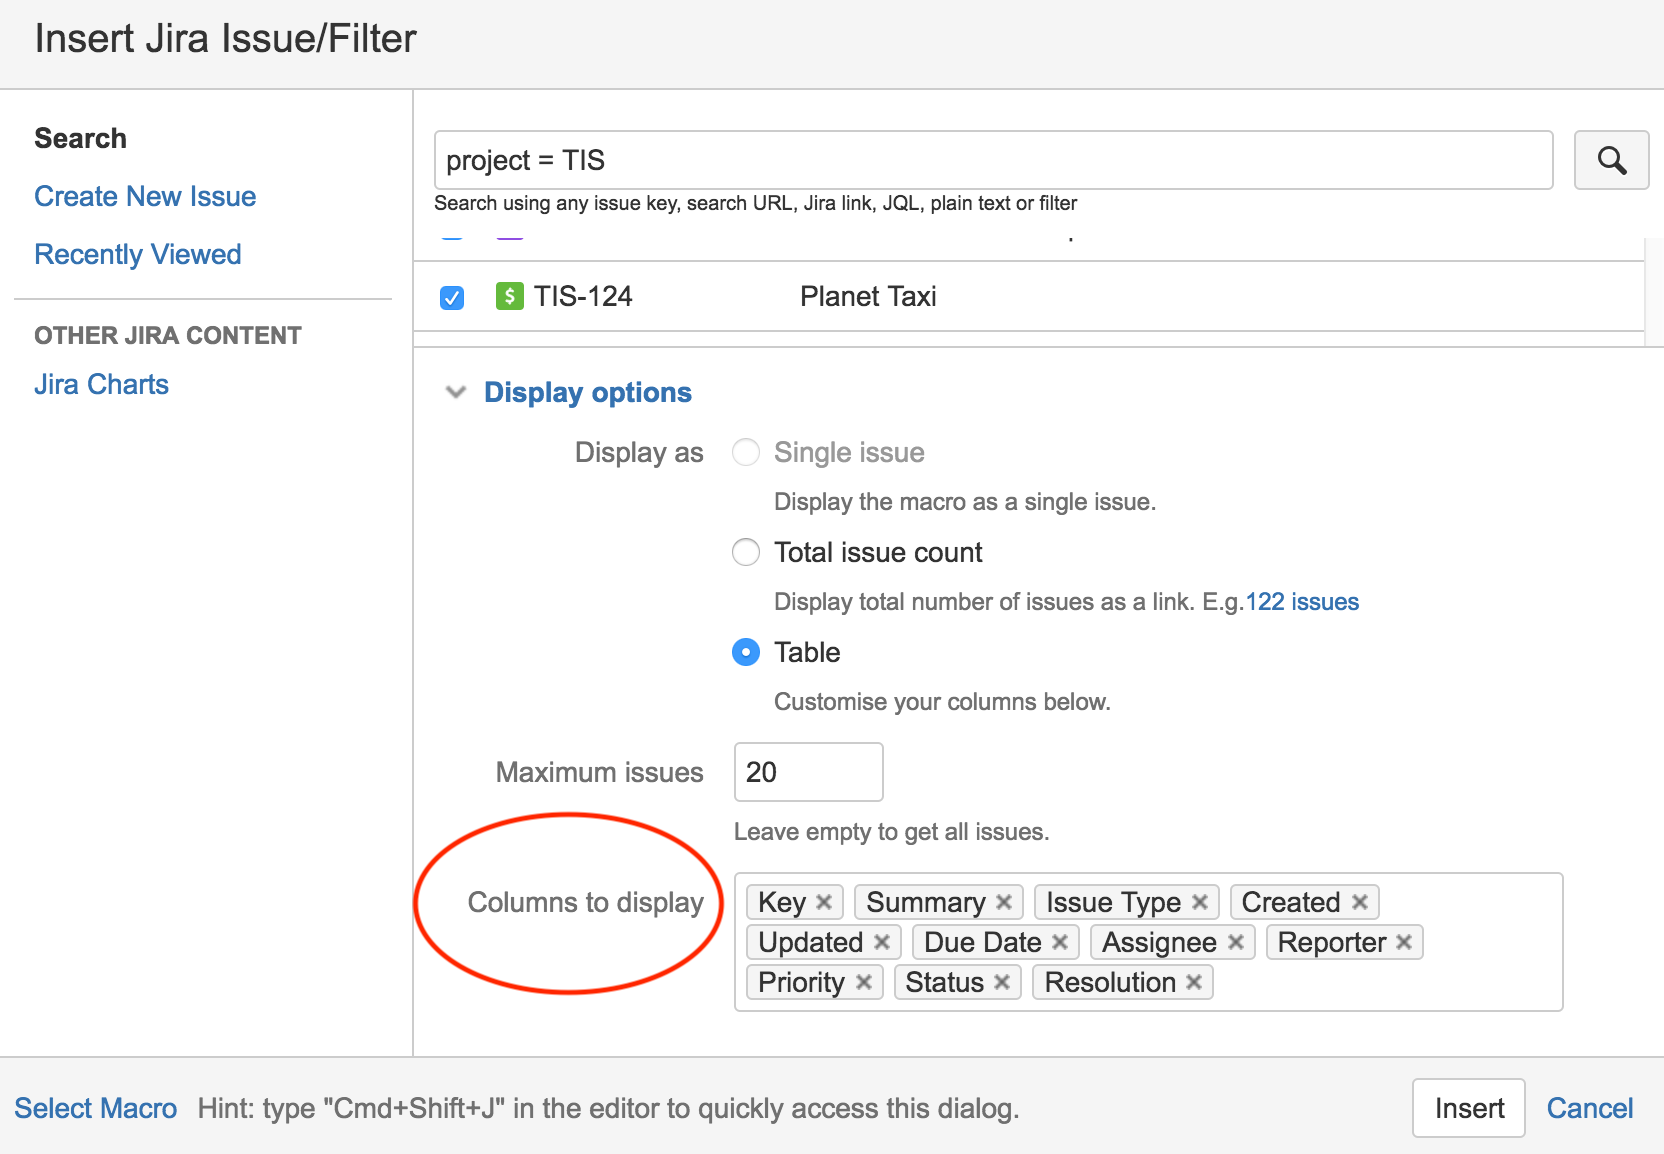Viewport: 1664px width, 1154px height.
Task: Click the green issue type icon beside TIS-124
Action: pyautogui.click(x=509, y=296)
